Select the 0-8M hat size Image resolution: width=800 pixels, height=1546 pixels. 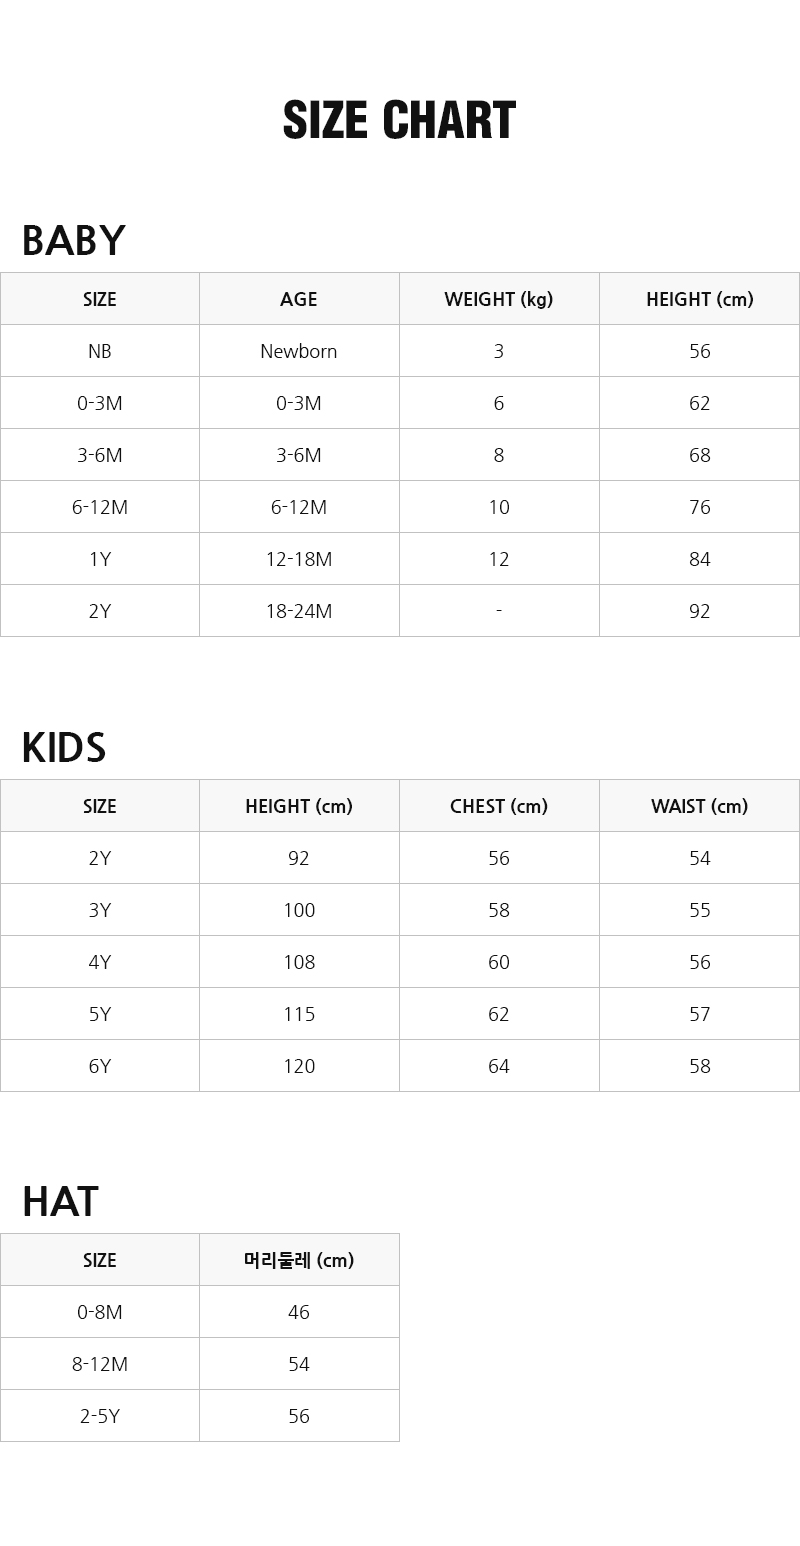point(99,1312)
